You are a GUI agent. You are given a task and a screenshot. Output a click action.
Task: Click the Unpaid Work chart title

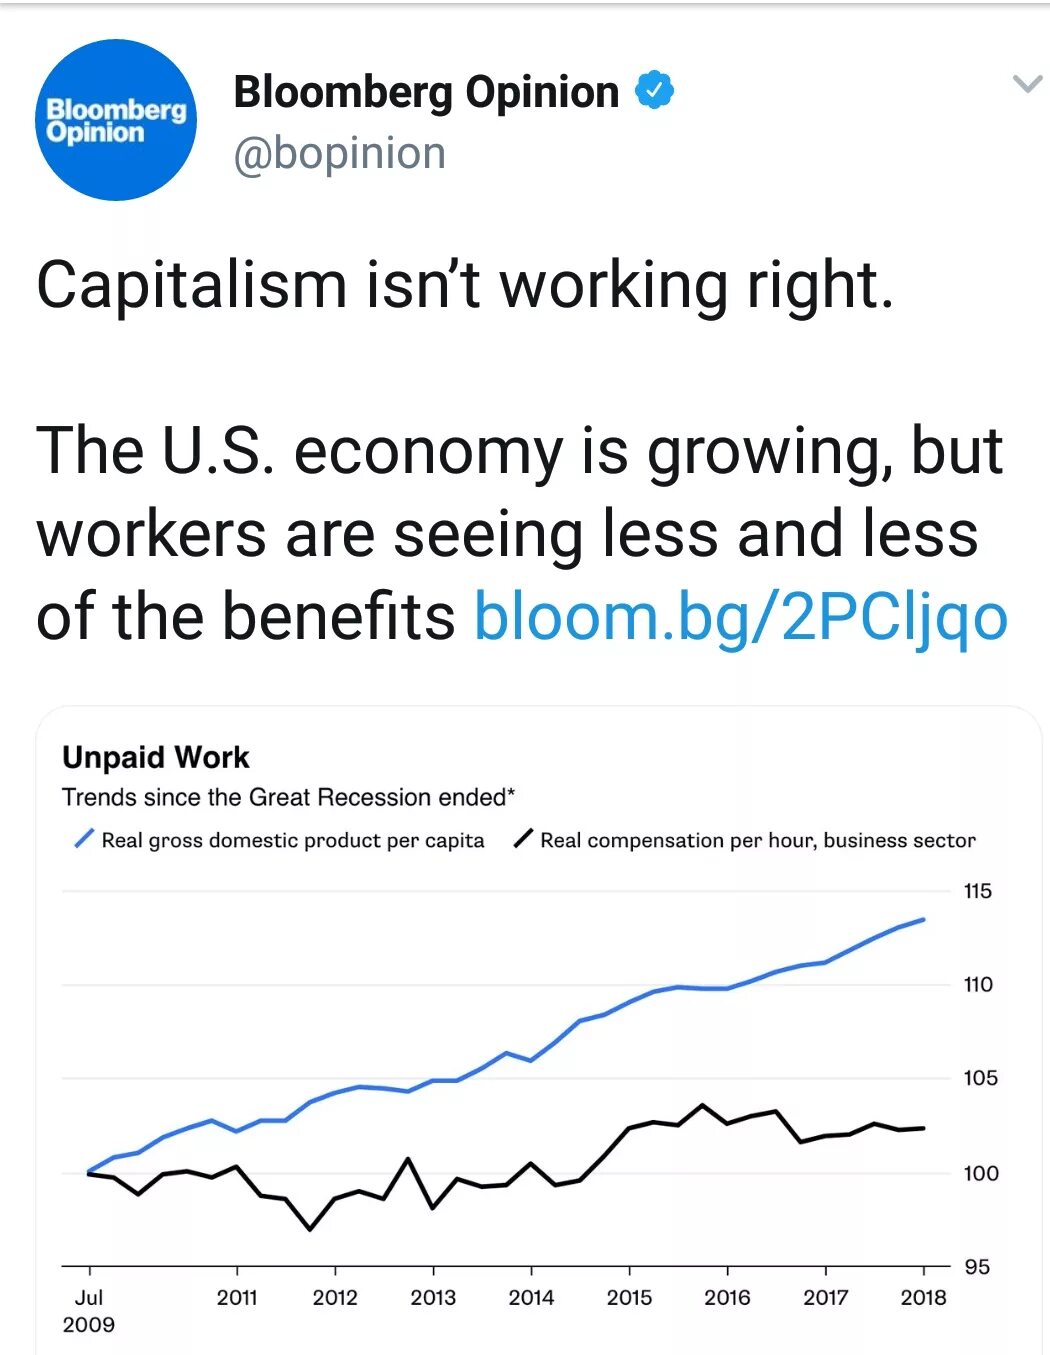[x=156, y=757]
